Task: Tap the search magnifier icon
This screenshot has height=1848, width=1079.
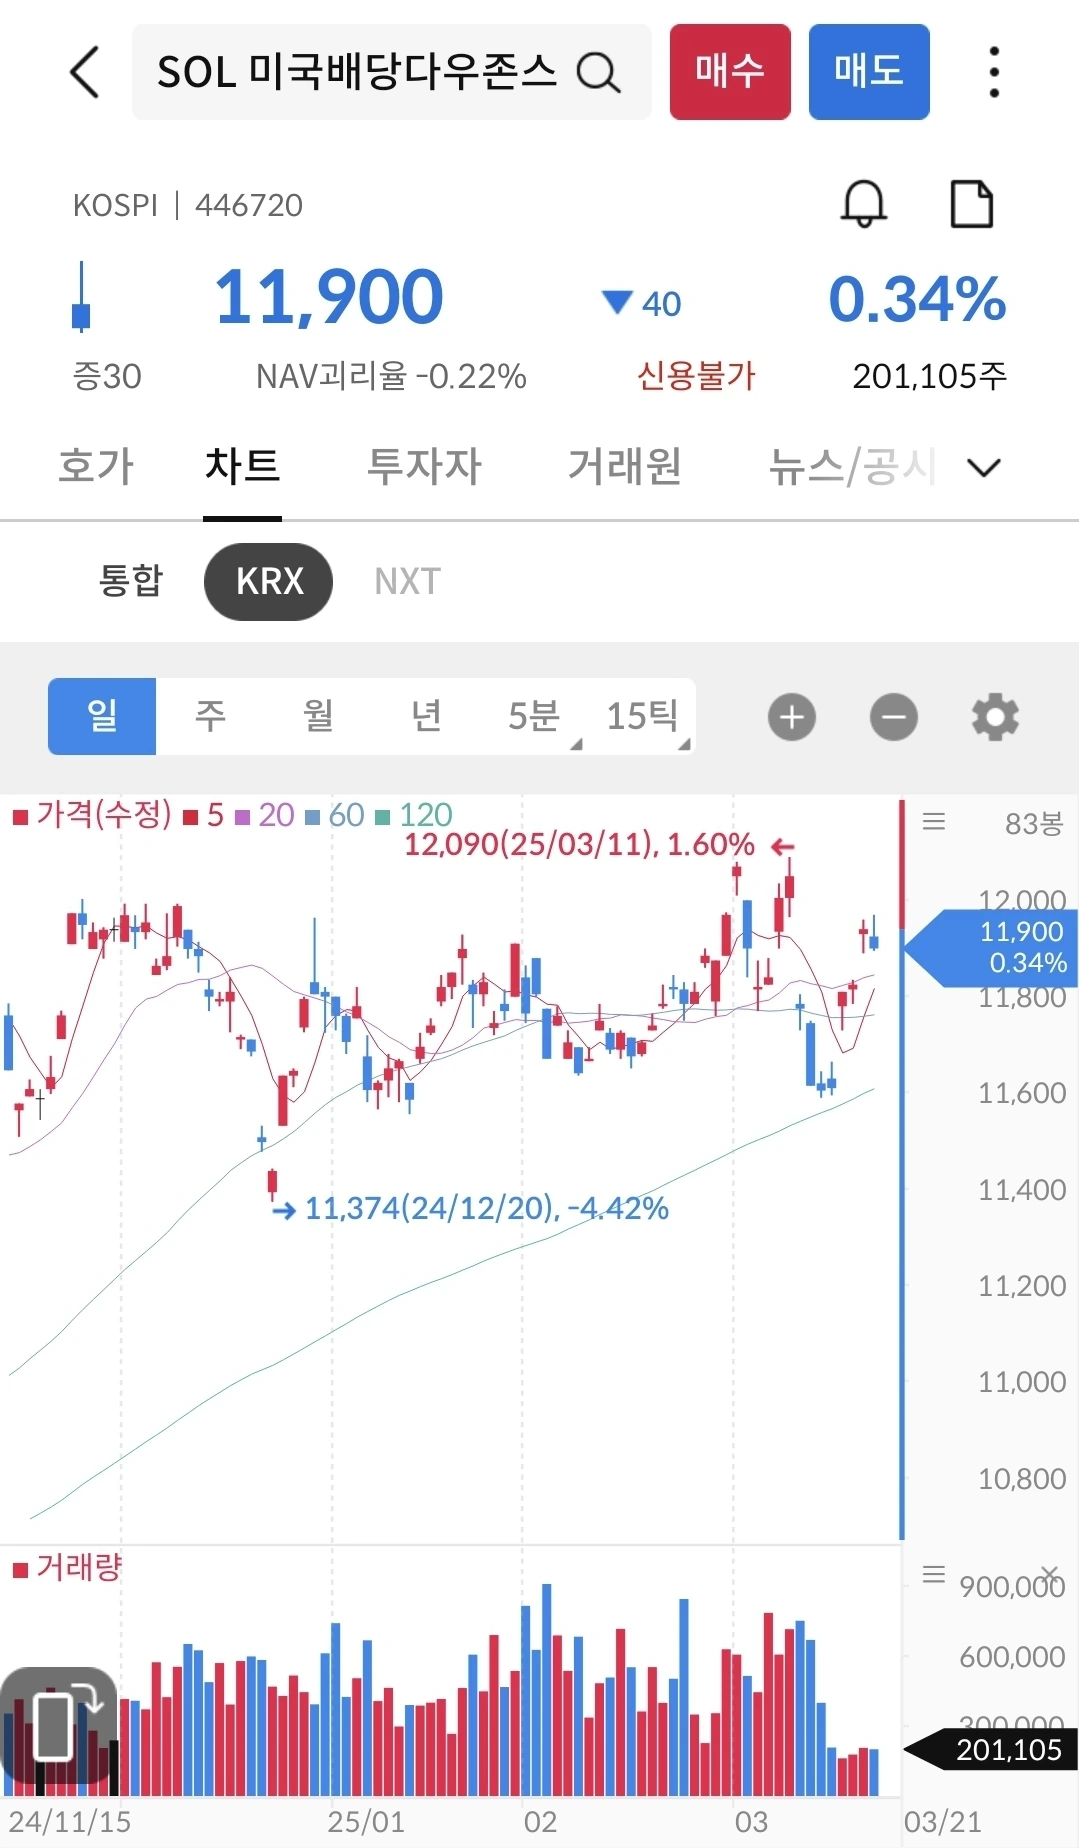Action: [x=598, y=72]
